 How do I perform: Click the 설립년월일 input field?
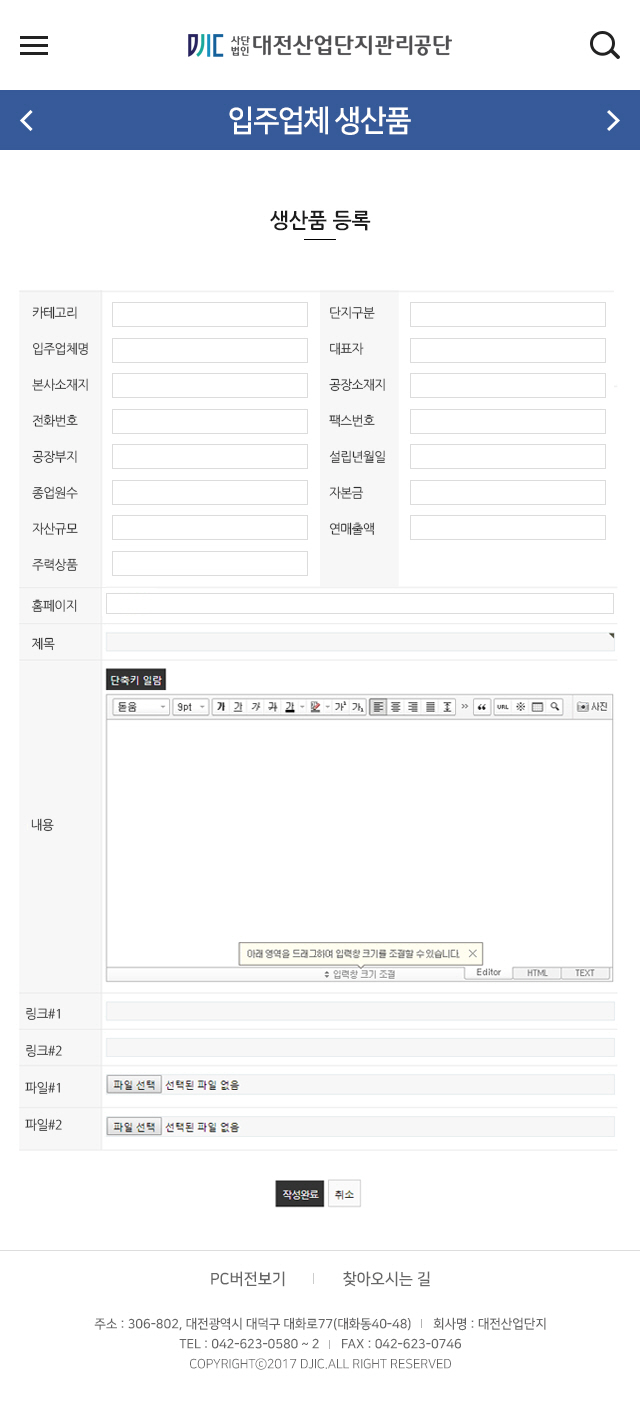pos(508,457)
